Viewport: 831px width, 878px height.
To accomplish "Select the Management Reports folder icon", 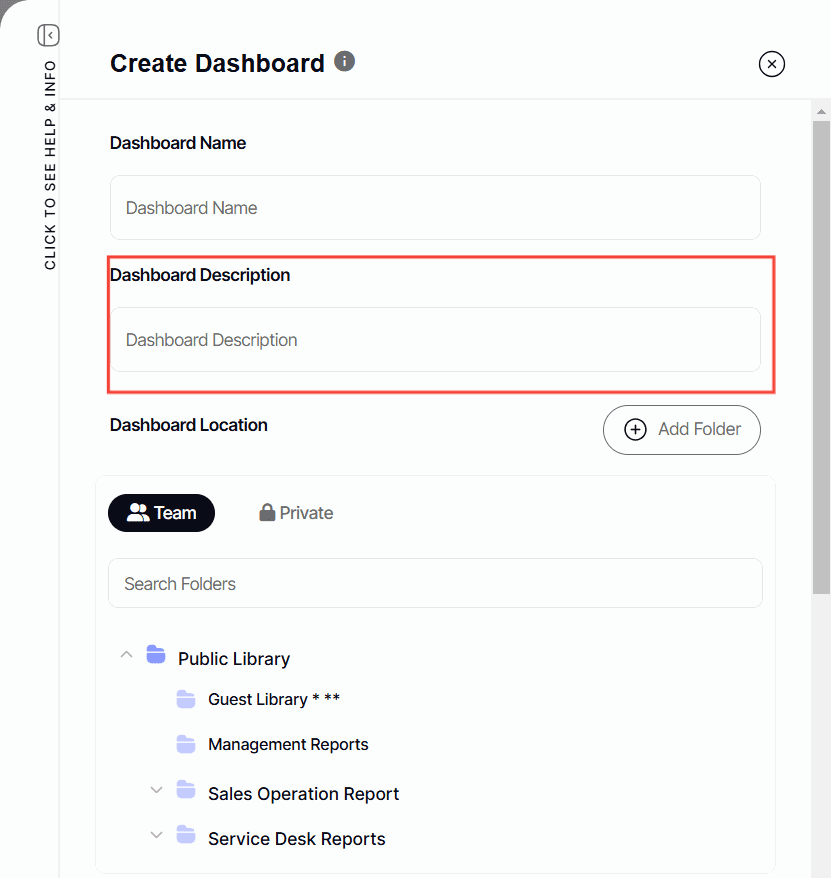I will tap(186, 744).
